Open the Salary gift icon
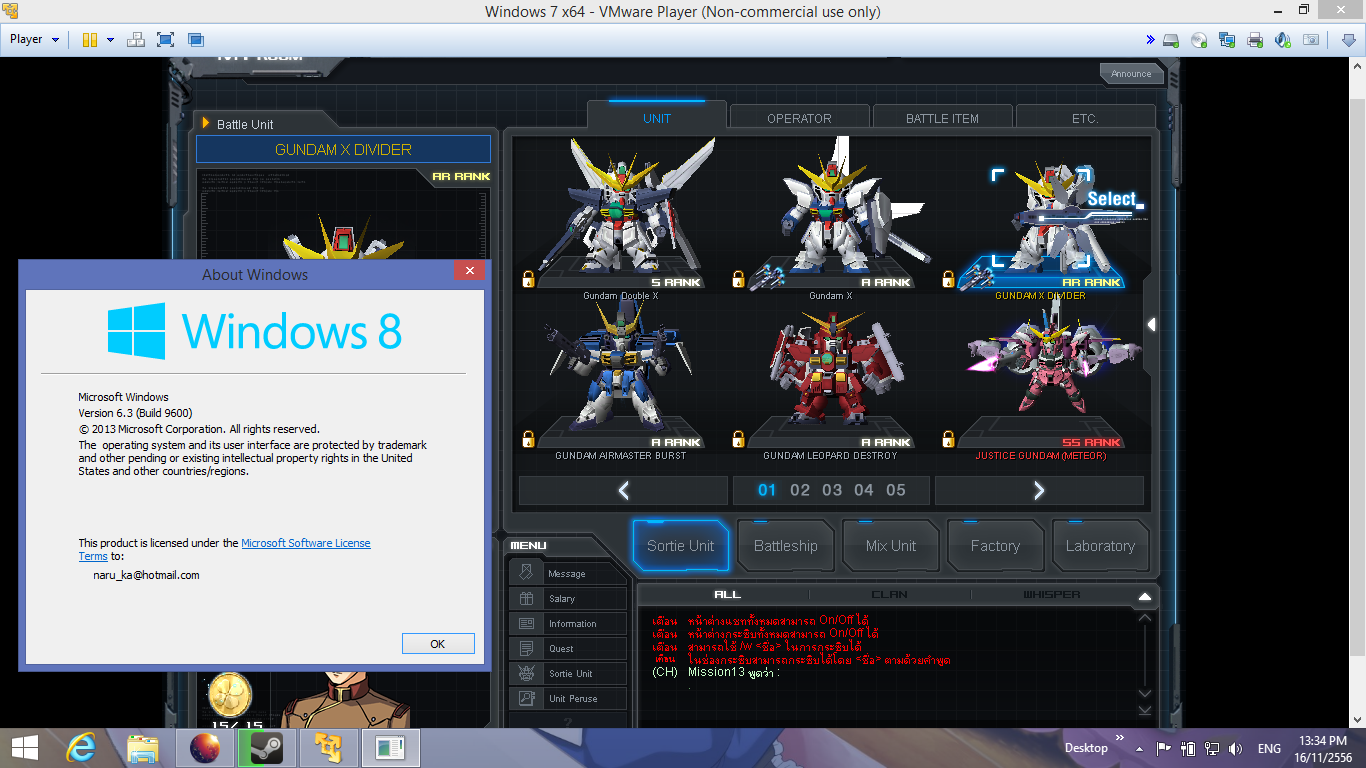The image size is (1366, 768). click(527, 598)
